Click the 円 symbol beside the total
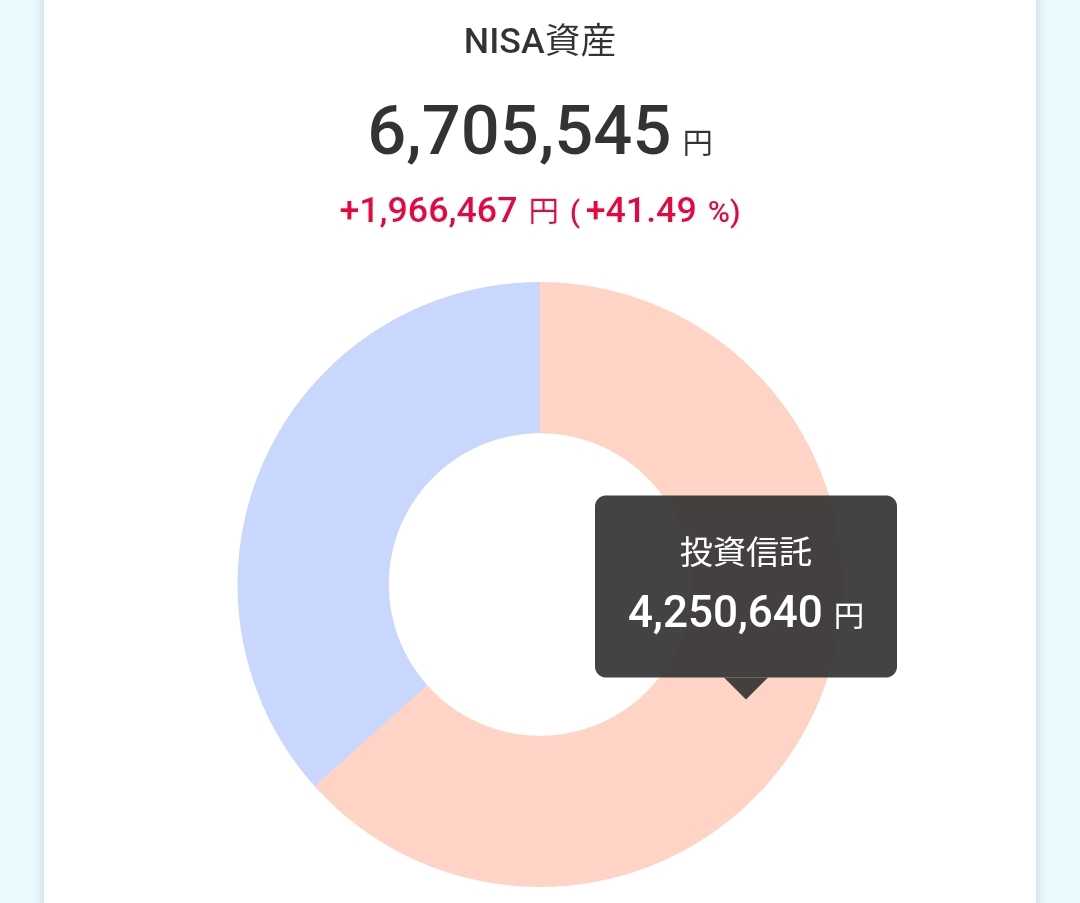This screenshot has height=903, width=1080. click(698, 144)
